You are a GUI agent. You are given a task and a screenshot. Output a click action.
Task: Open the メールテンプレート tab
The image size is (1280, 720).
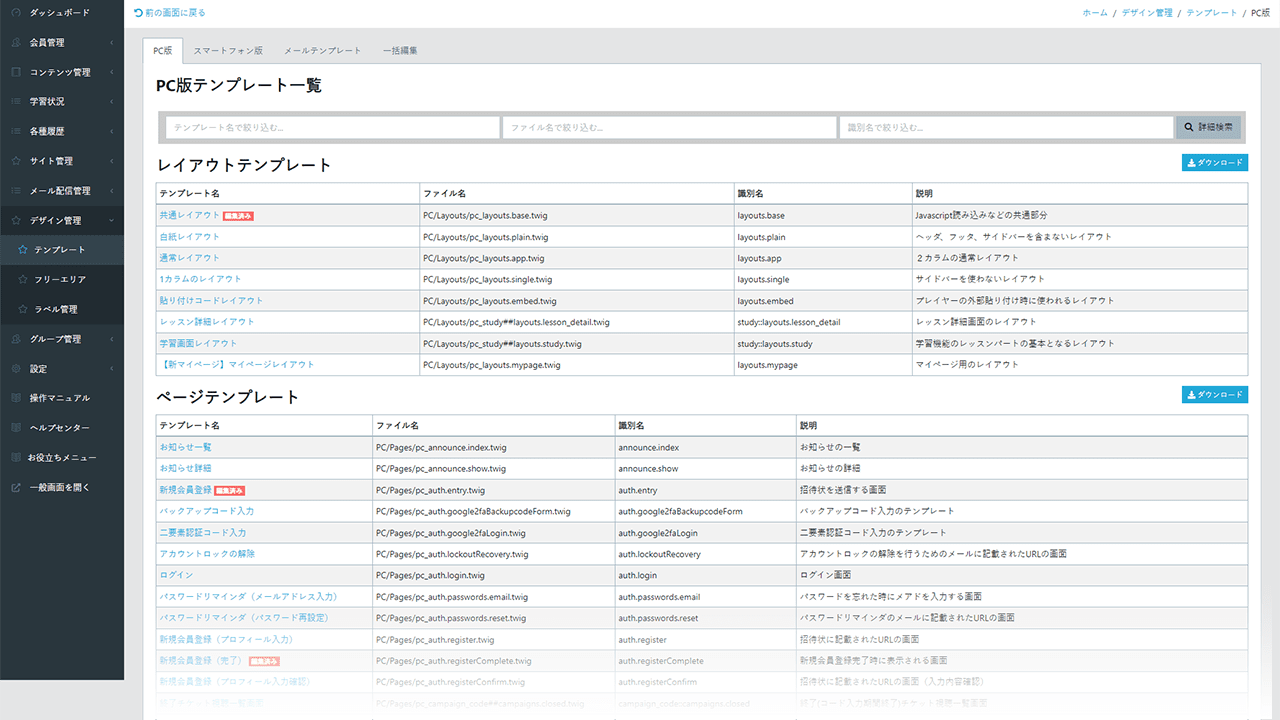(322, 50)
